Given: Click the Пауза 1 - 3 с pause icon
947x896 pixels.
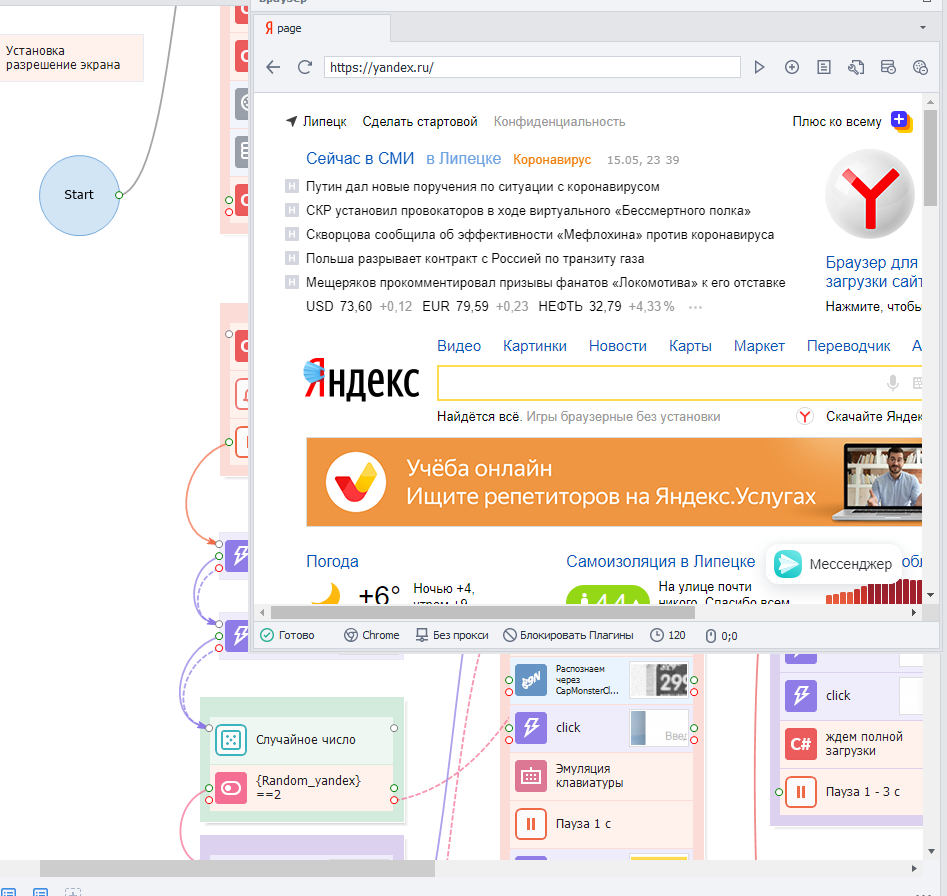Looking at the screenshot, I should click(800, 792).
